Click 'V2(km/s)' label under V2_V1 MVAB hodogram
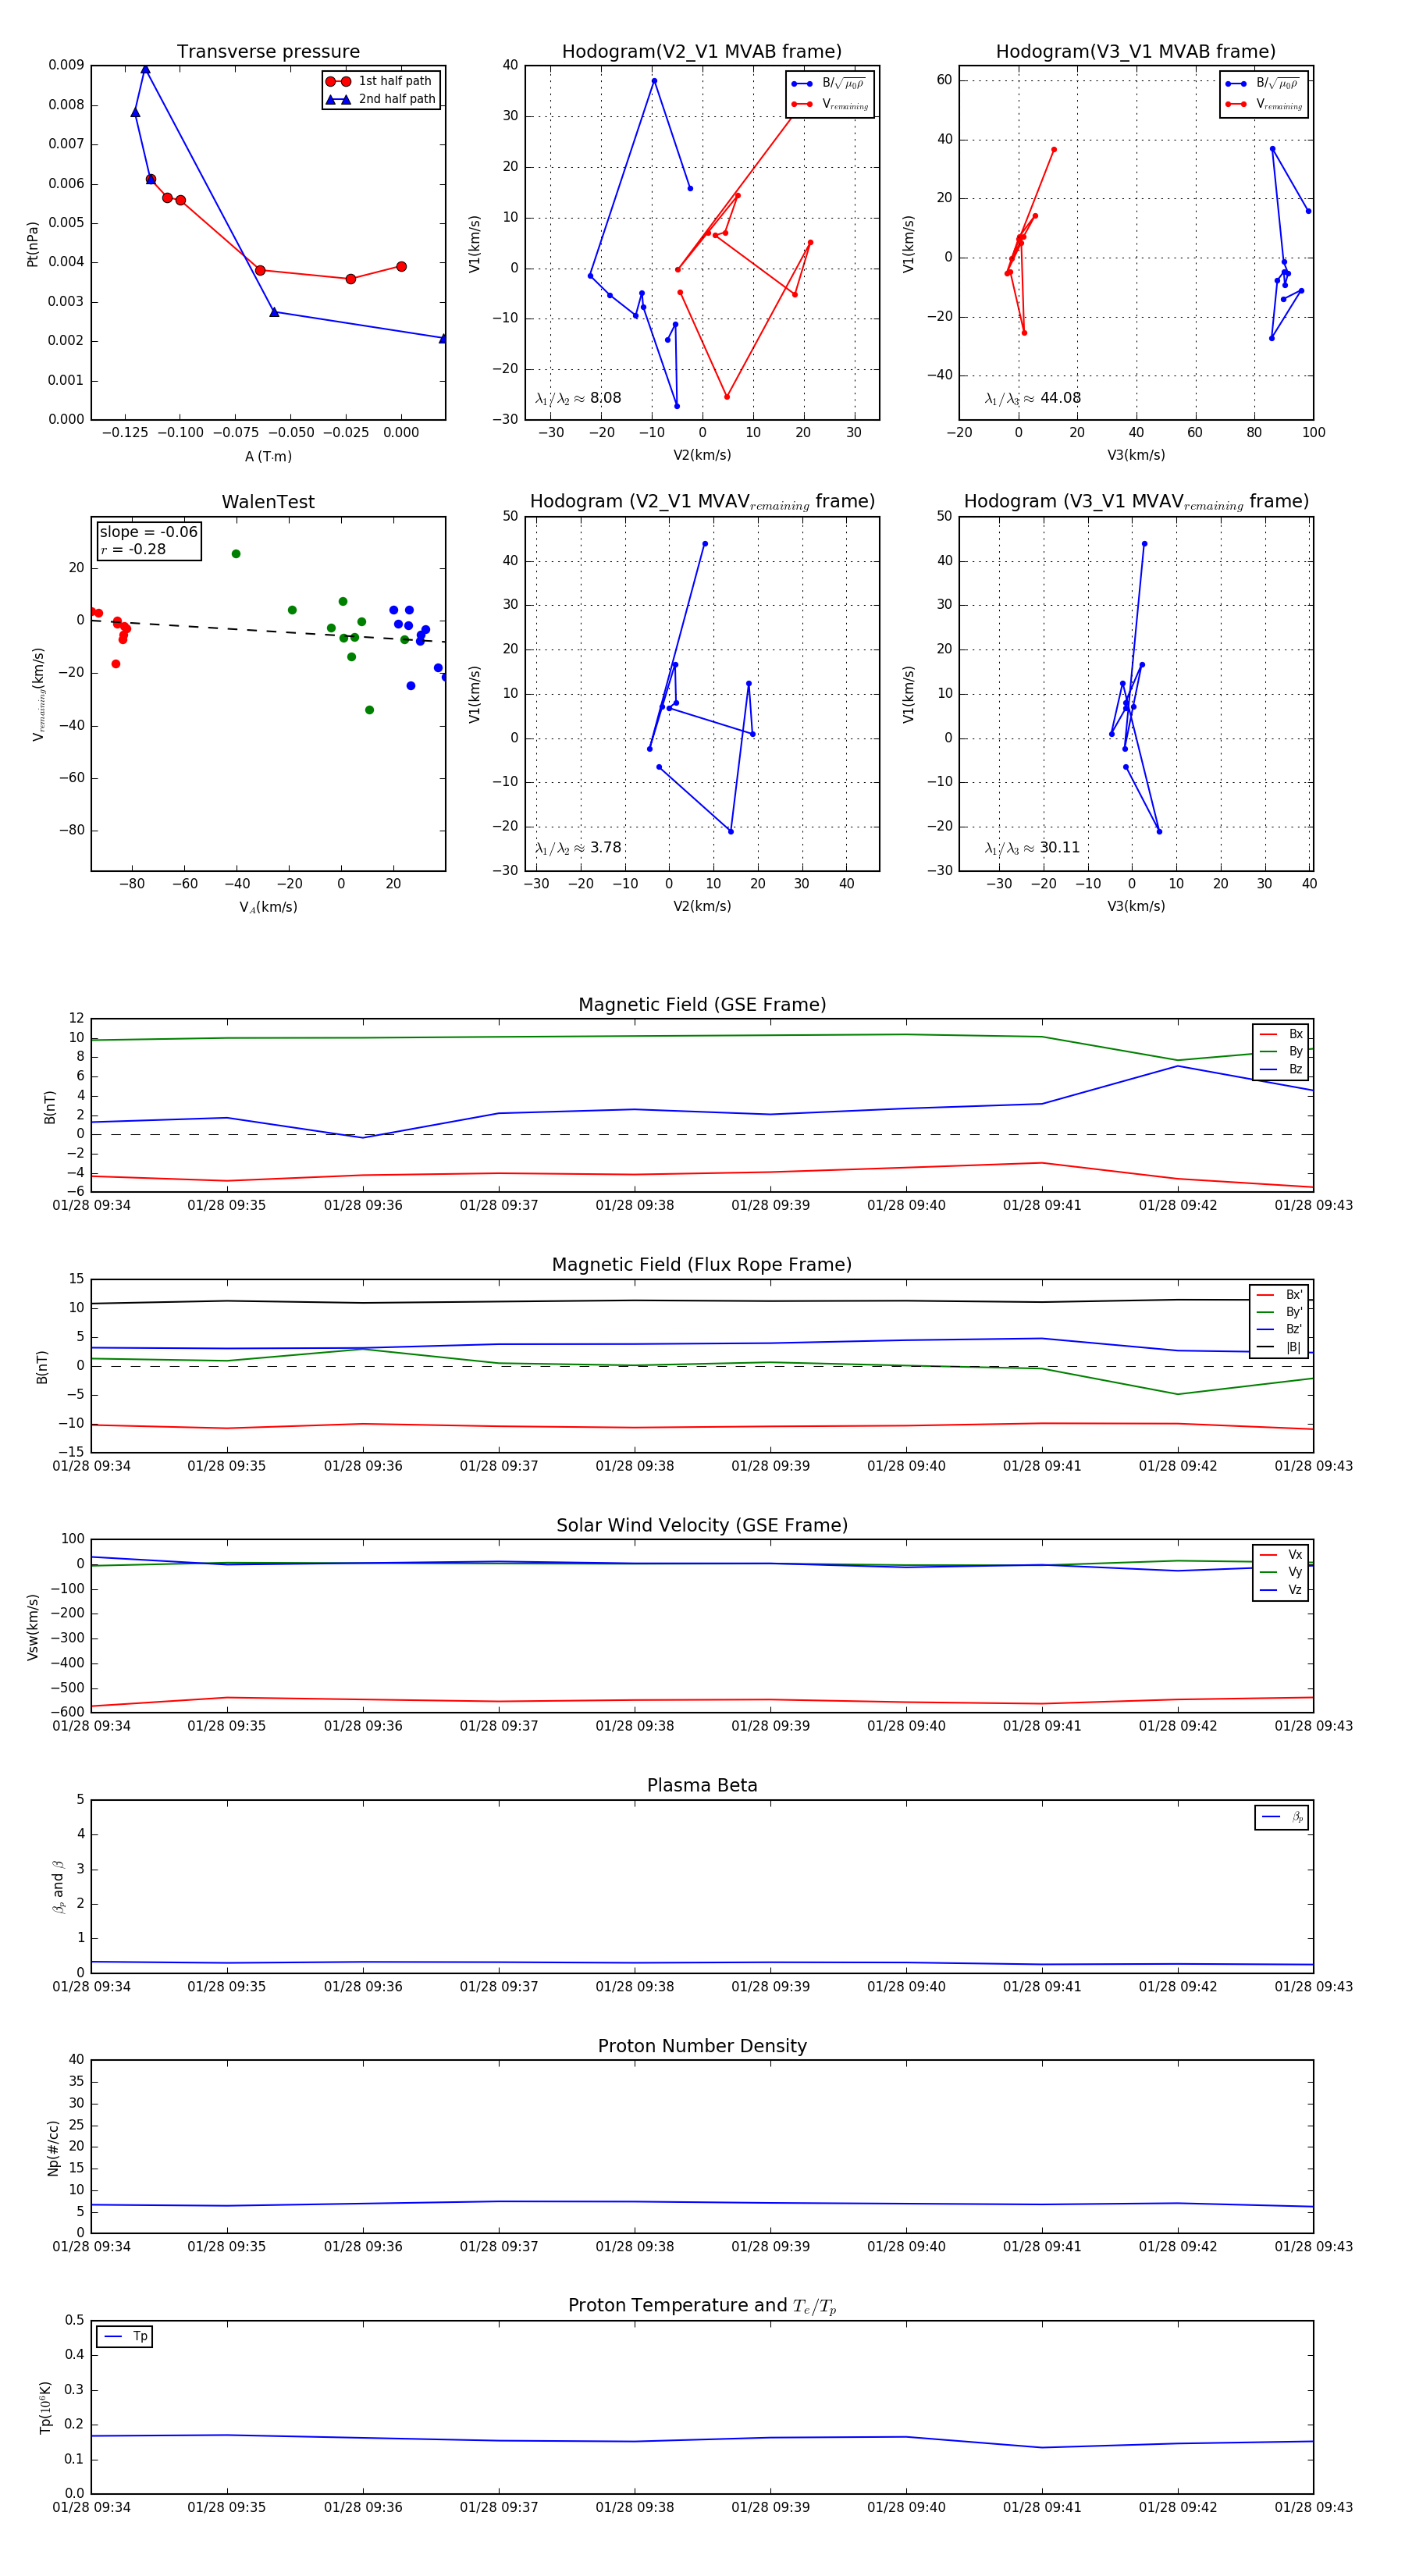 click(x=702, y=455)
